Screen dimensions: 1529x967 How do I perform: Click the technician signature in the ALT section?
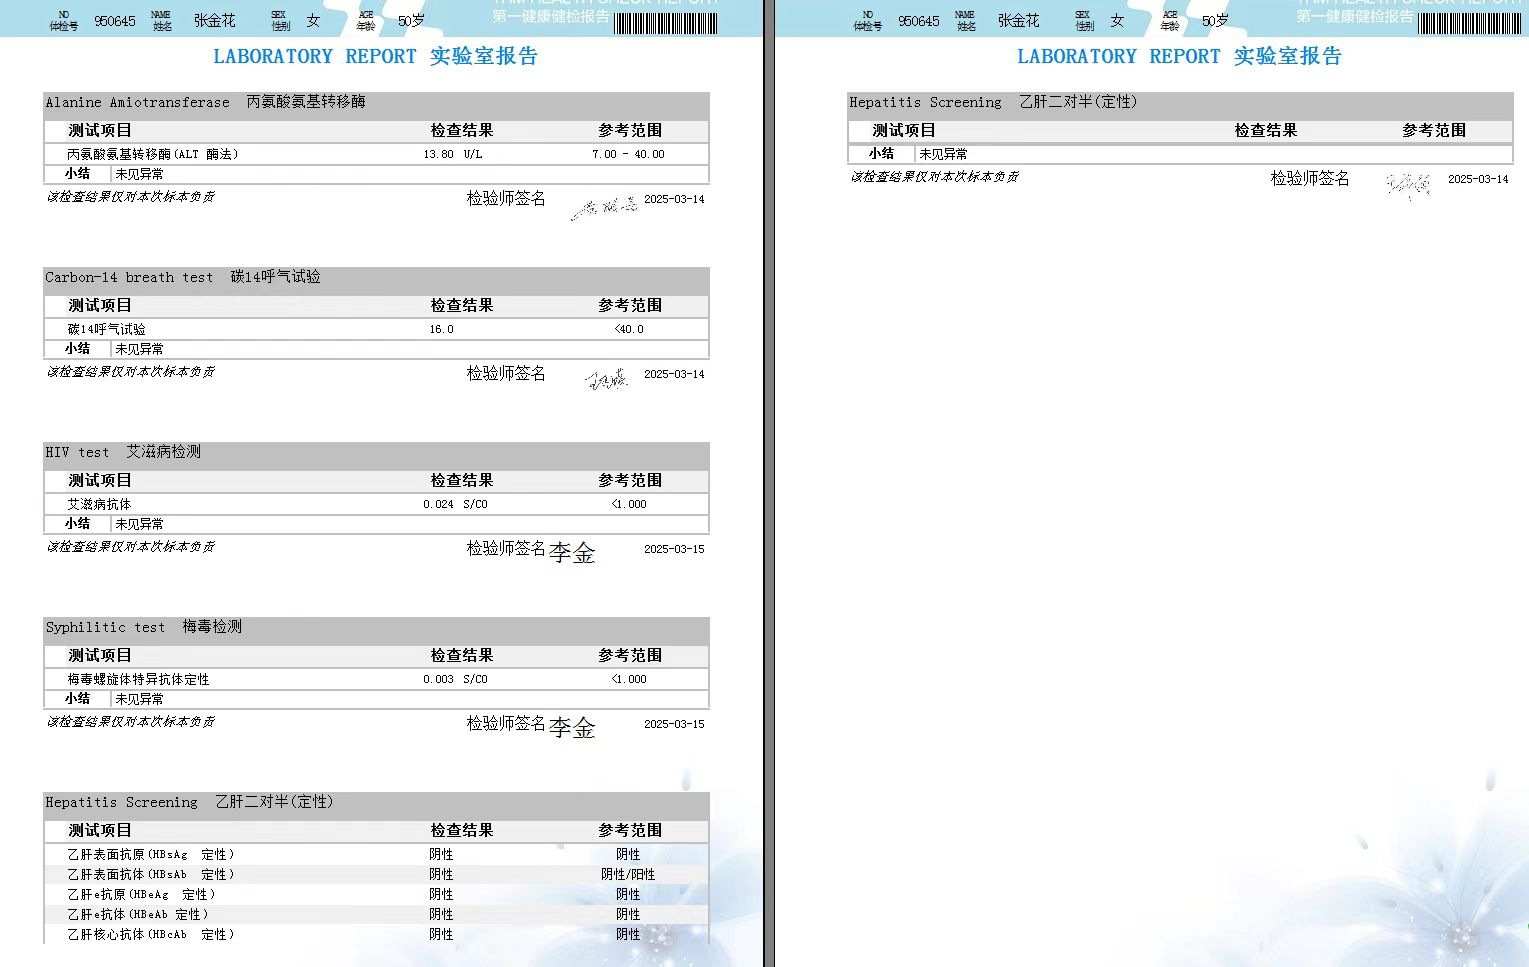(604, 208)
